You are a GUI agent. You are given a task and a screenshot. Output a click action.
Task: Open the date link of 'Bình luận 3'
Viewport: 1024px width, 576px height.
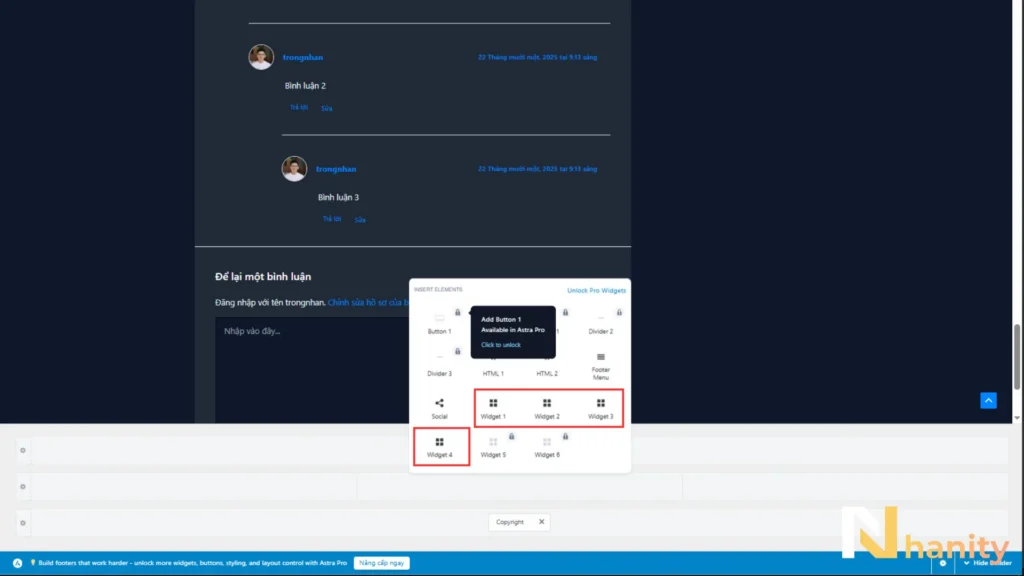click(x=537, y=169)
